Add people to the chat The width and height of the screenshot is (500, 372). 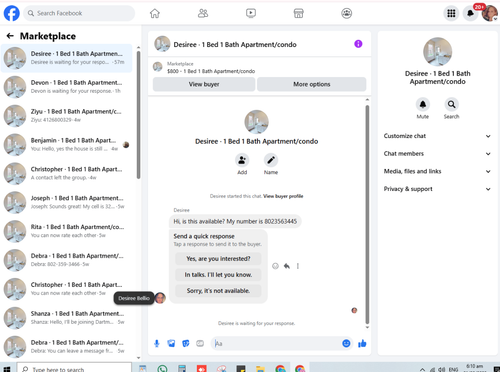point(242,160)
